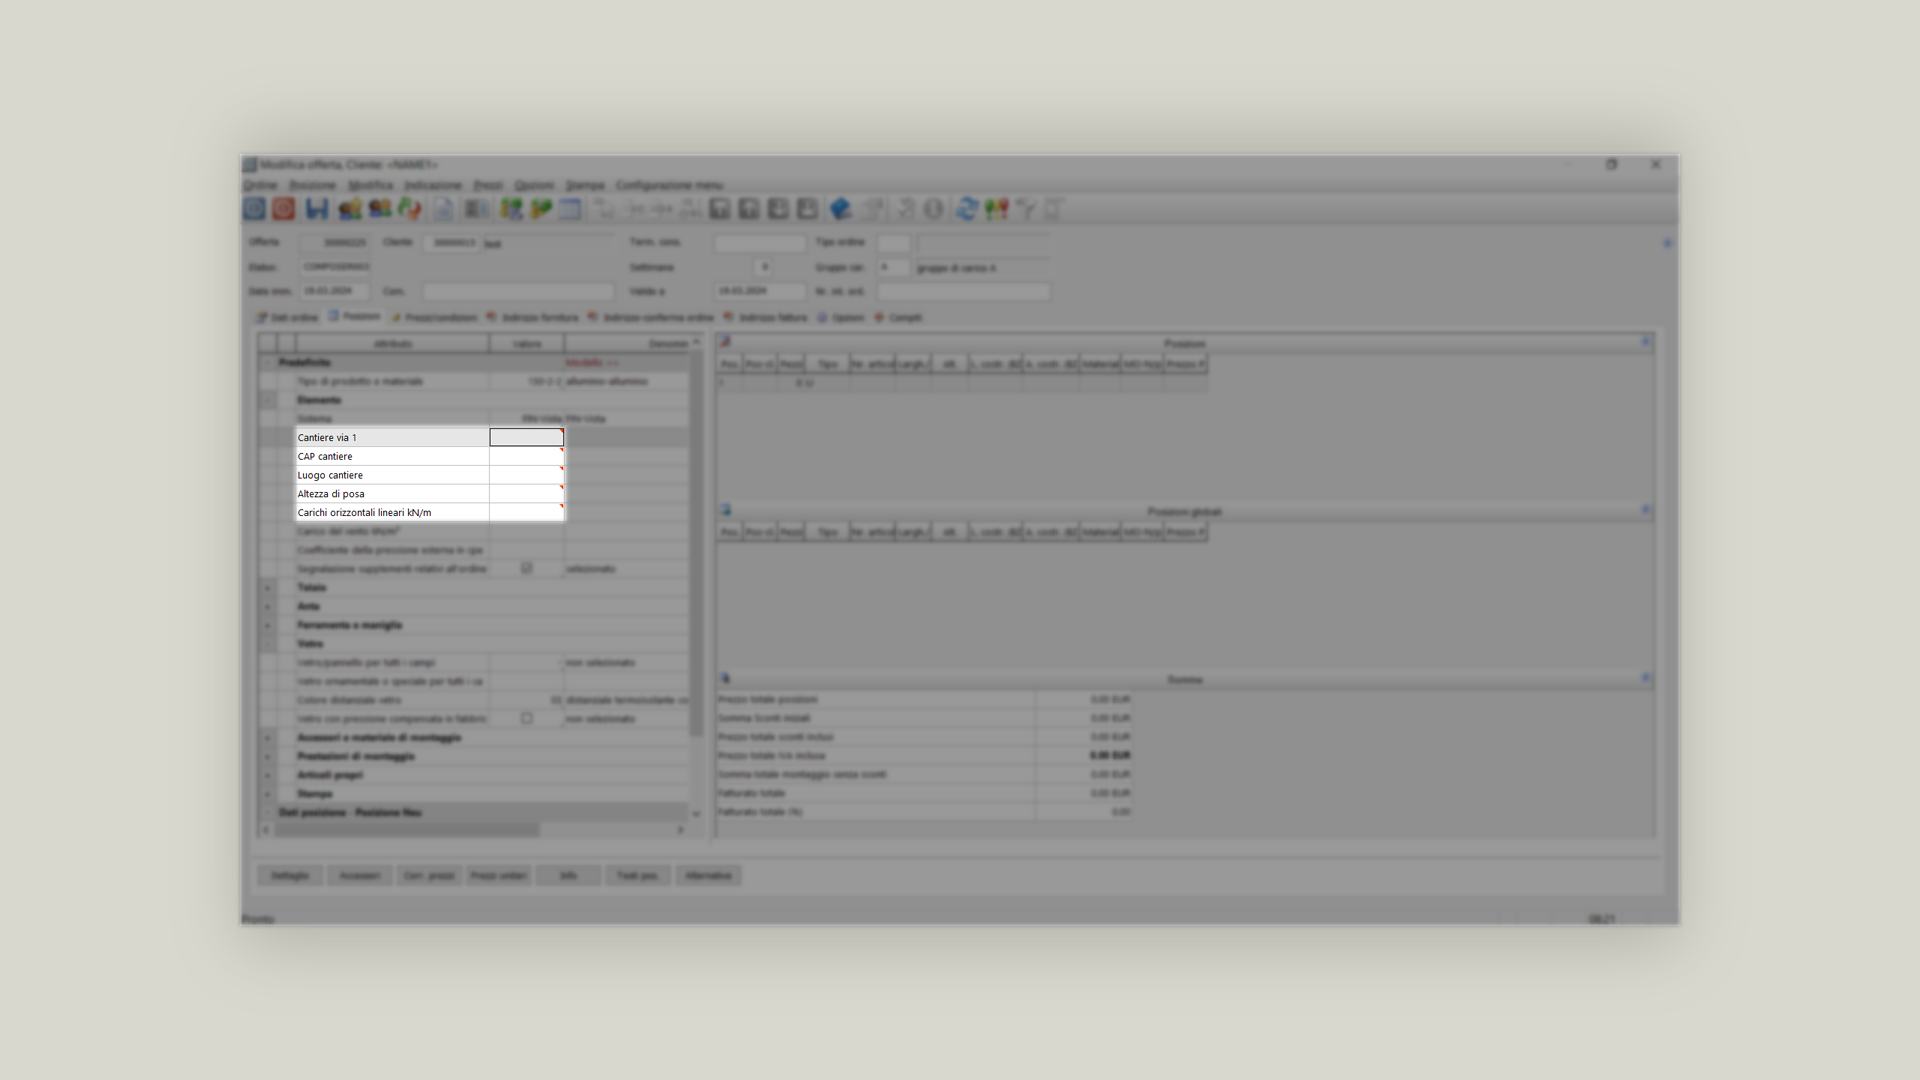The width and height of the screenshot is (1920, 1080).
Task: Click the Prezzi unitari button
Action: [498, 876]
